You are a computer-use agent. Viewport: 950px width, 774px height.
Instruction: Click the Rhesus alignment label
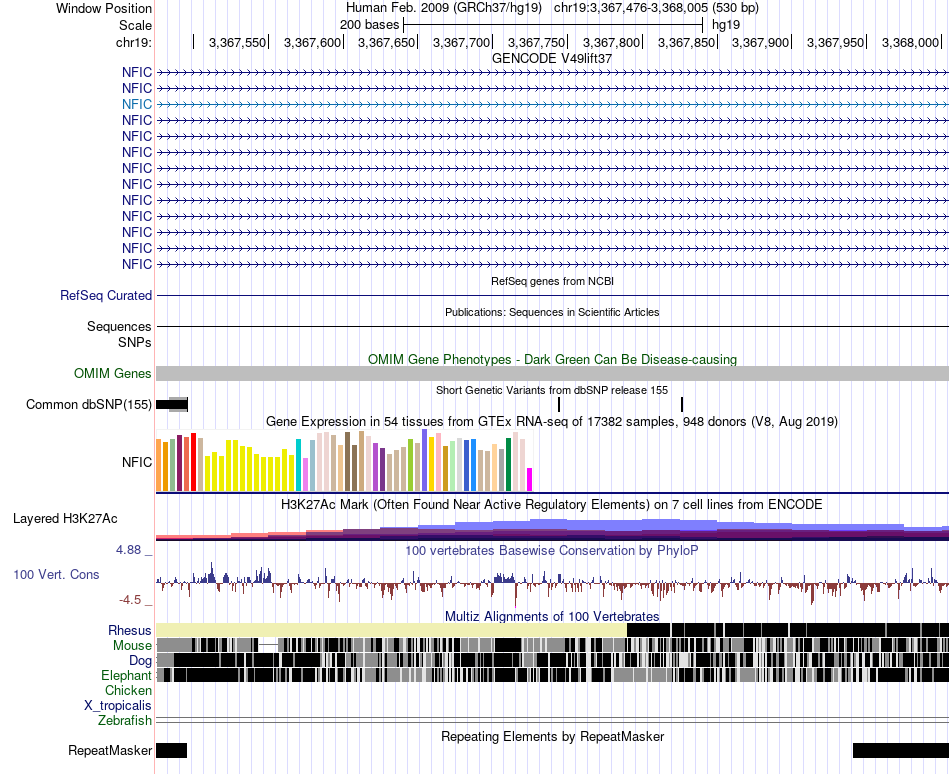coord(130,630)
